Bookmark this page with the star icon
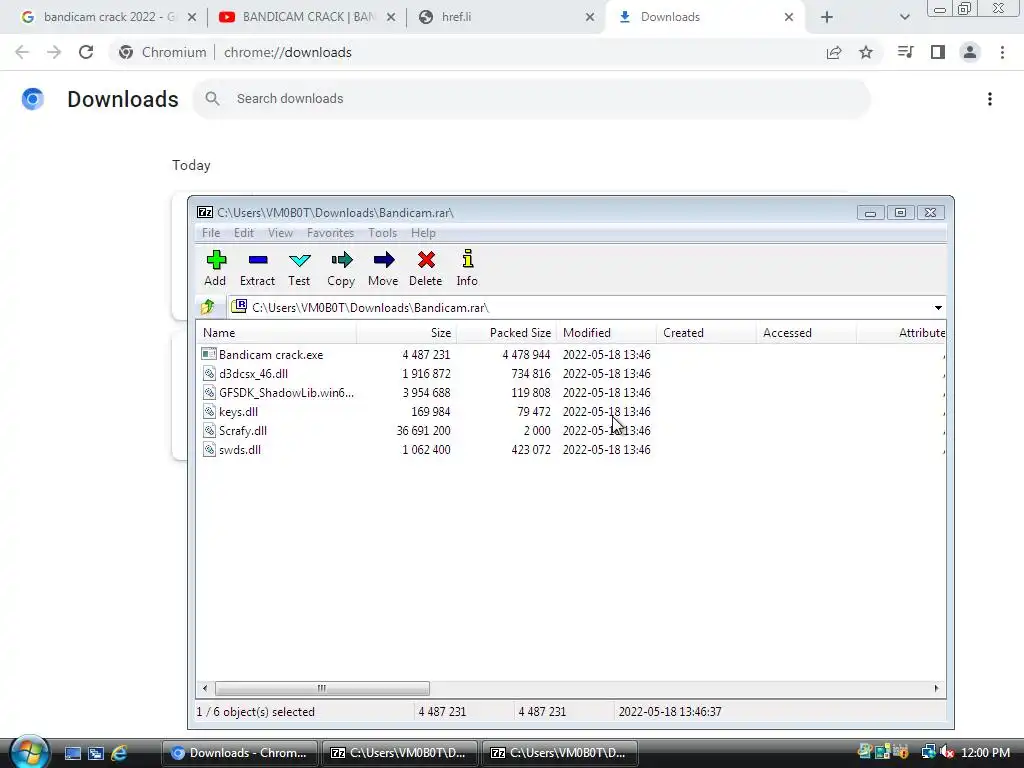 (x=866, y=52)
